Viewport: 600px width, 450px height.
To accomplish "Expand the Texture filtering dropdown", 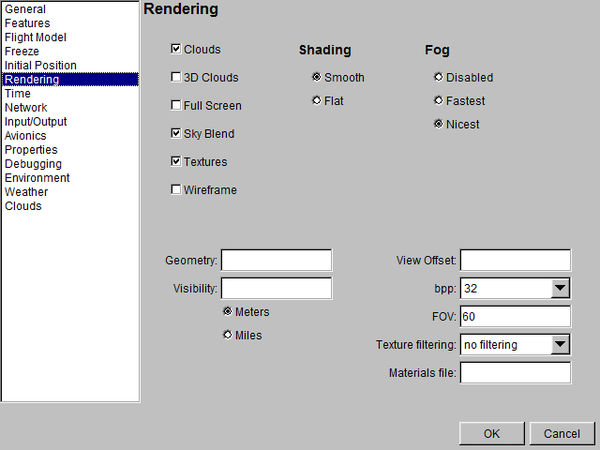I will tap(560, 345).
